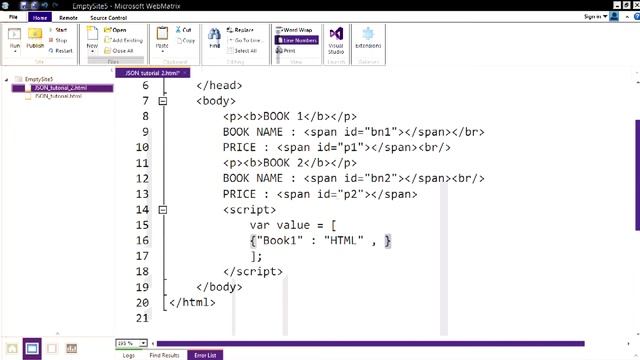
Task: Click the Replace command
Action: (240, 30)
